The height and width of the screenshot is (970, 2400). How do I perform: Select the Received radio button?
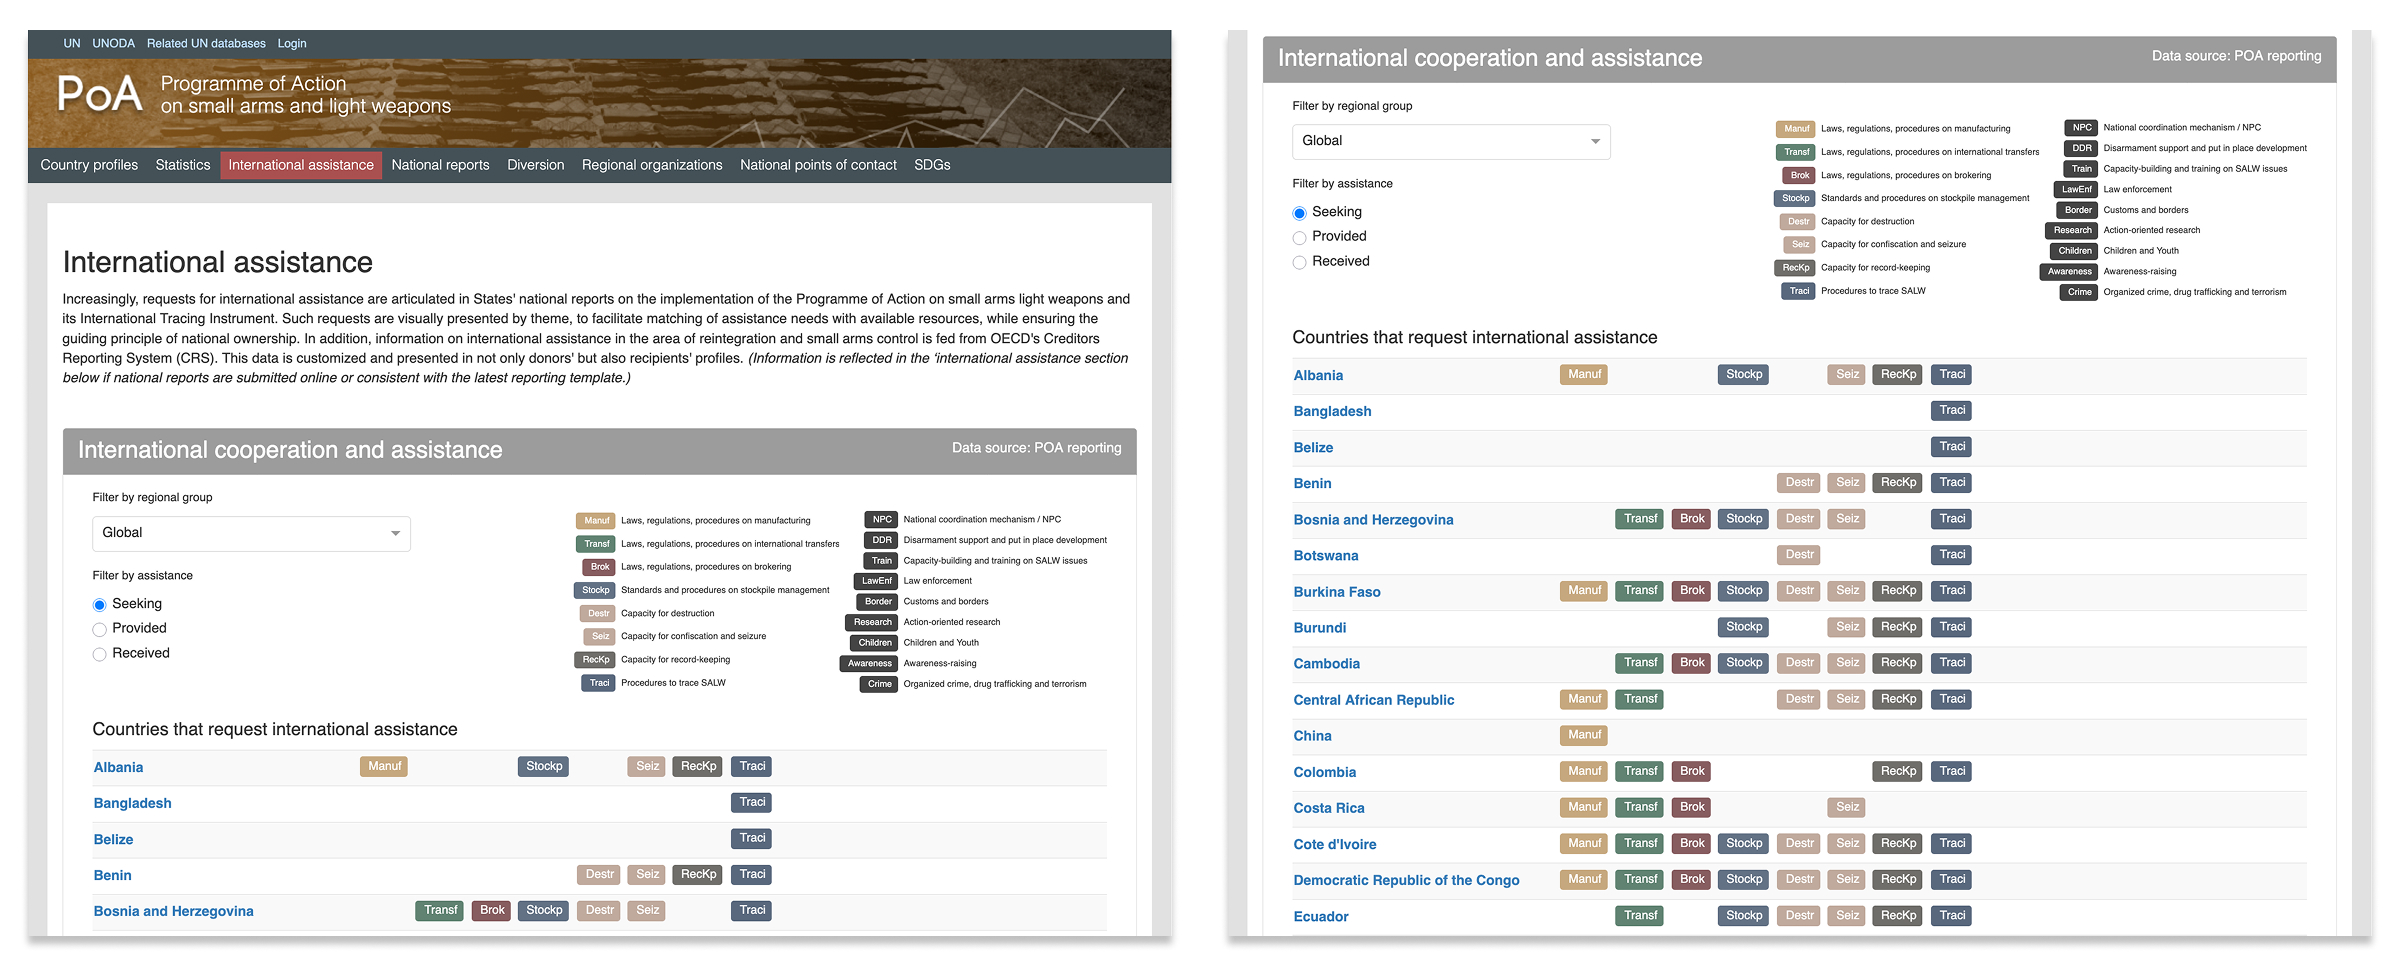click(x=100, y=653)
